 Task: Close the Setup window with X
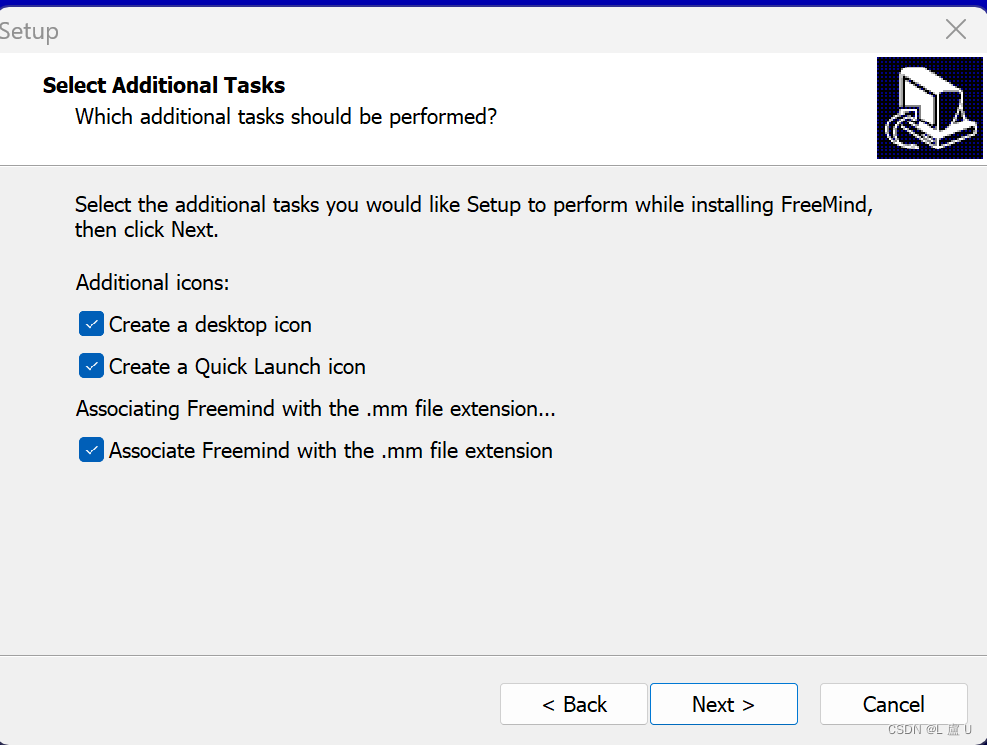tap(956, 30)
